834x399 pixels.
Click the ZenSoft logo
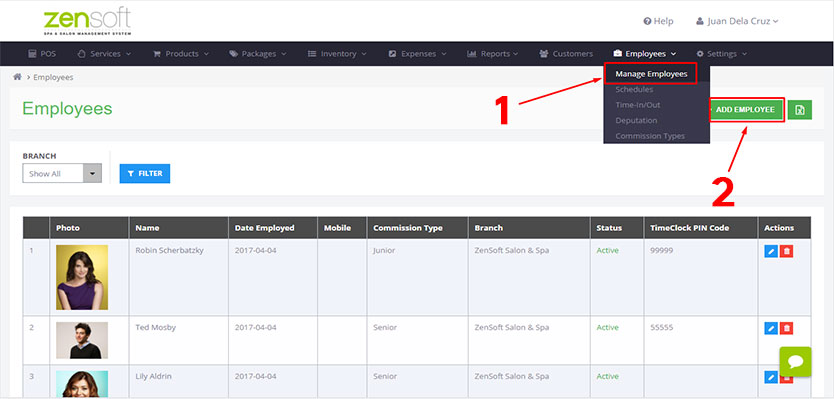tap(87, 22)
